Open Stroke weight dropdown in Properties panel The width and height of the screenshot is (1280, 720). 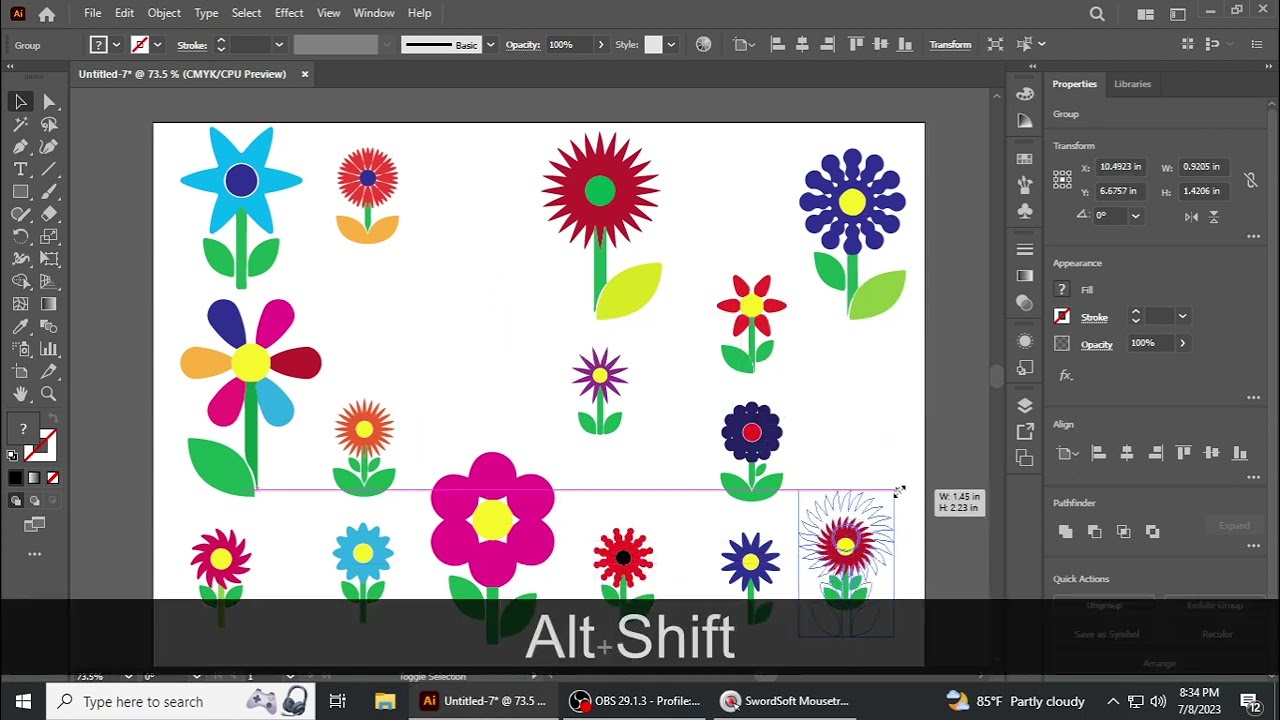click(x=1182, y=316)
